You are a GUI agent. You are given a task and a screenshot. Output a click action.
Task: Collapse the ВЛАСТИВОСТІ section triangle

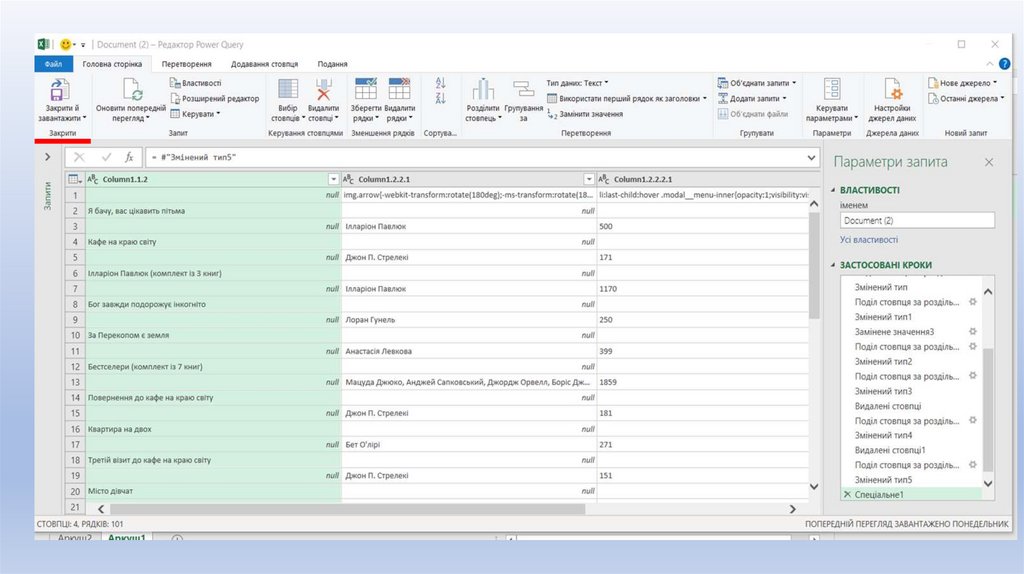click(833, 190)
